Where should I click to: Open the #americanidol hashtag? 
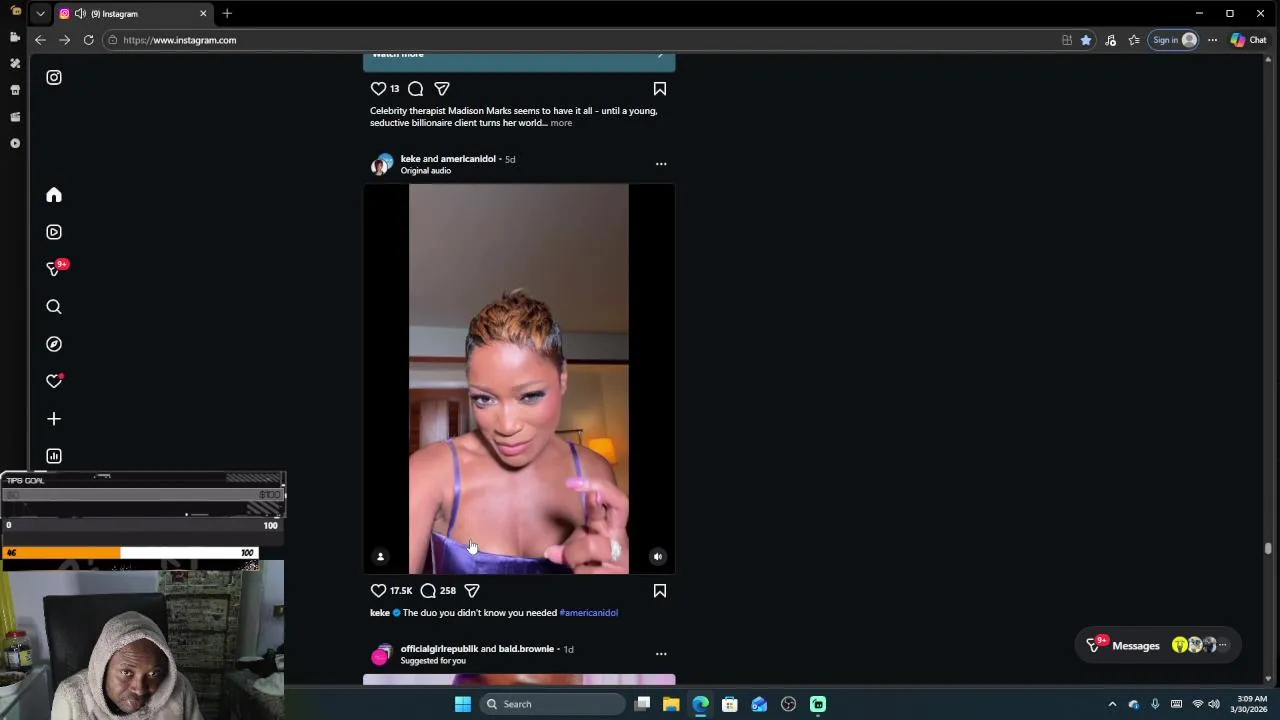click(x=588, y=613)
